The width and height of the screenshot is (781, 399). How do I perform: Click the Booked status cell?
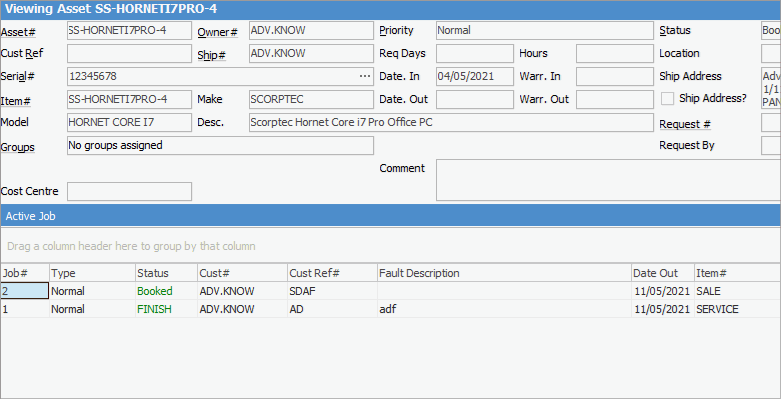click(x=166, y=291)
